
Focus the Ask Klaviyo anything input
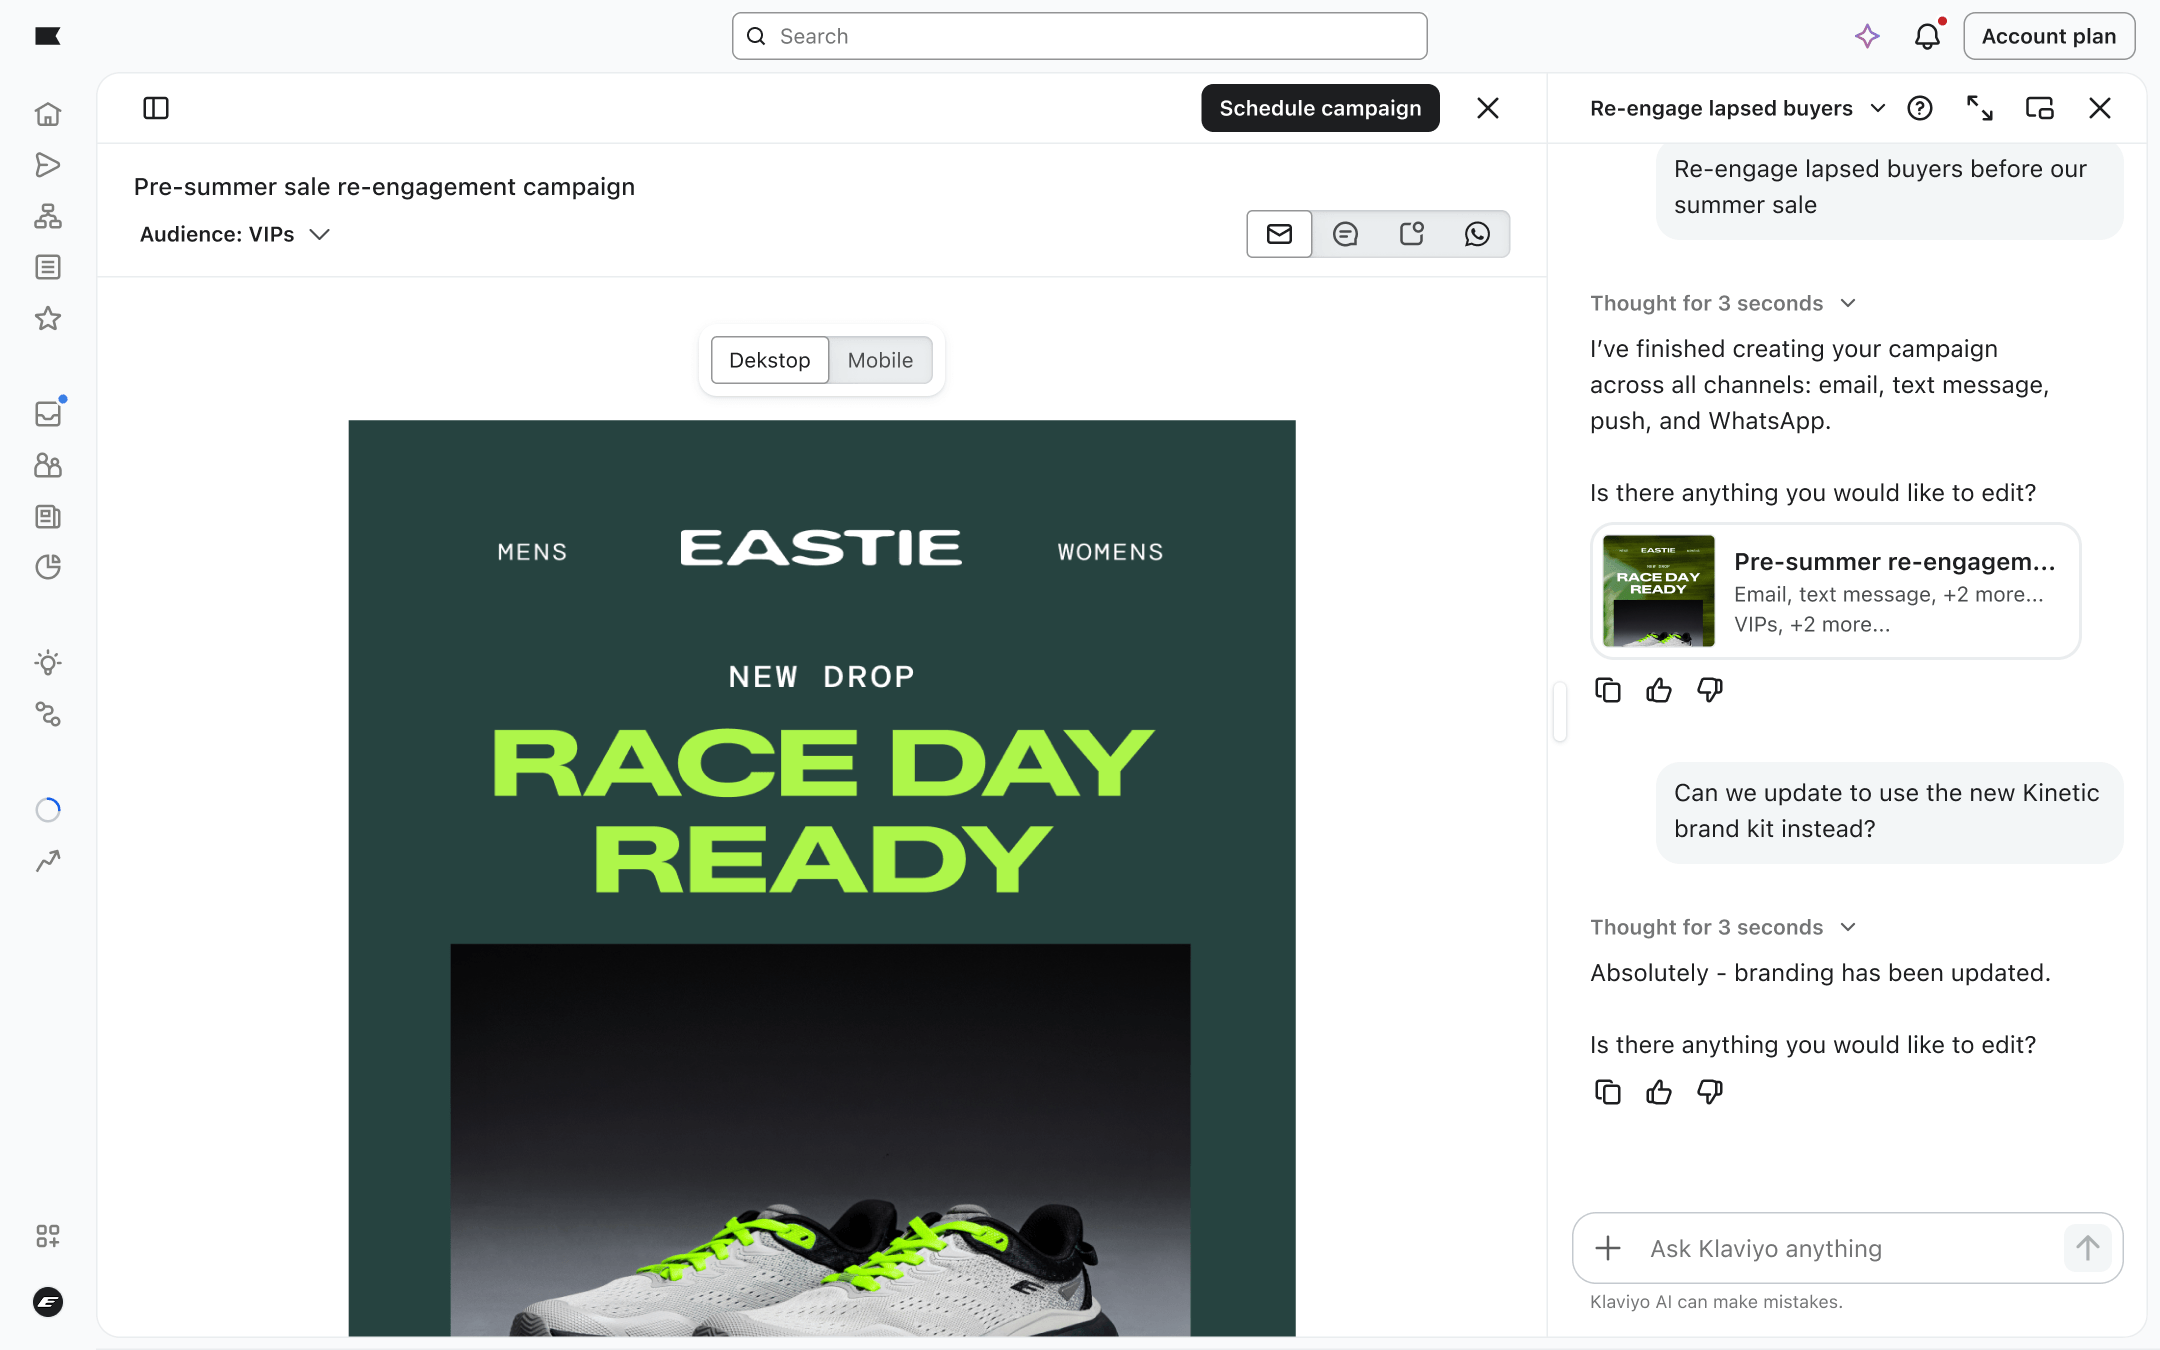[1848, 1248]
